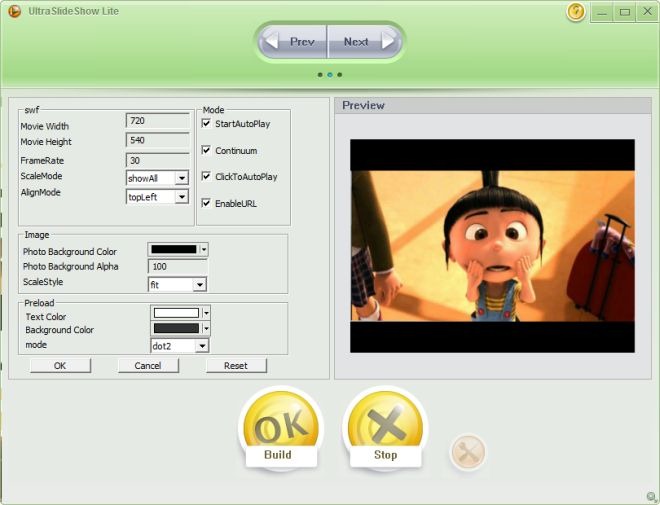The image size is (660, 505).
Task: Open the AlignMode topLeft dropdown
Action: 157,197
